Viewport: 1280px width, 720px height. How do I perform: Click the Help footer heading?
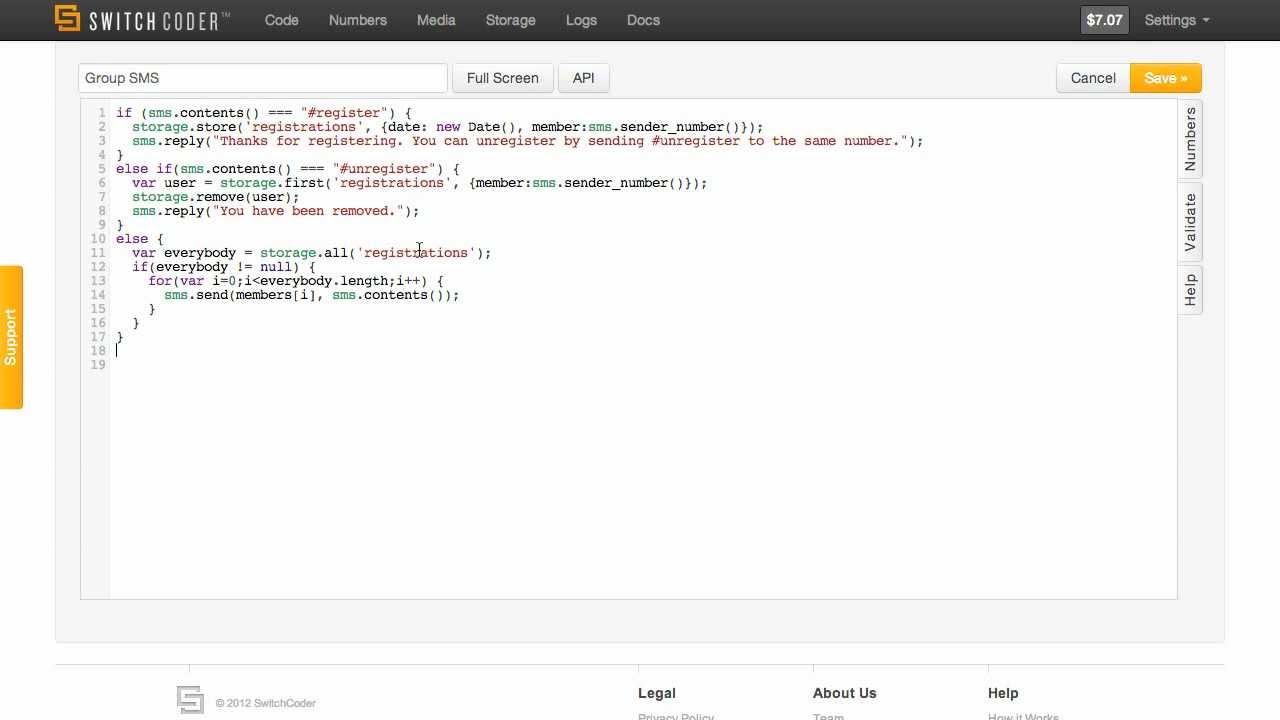1003,693
